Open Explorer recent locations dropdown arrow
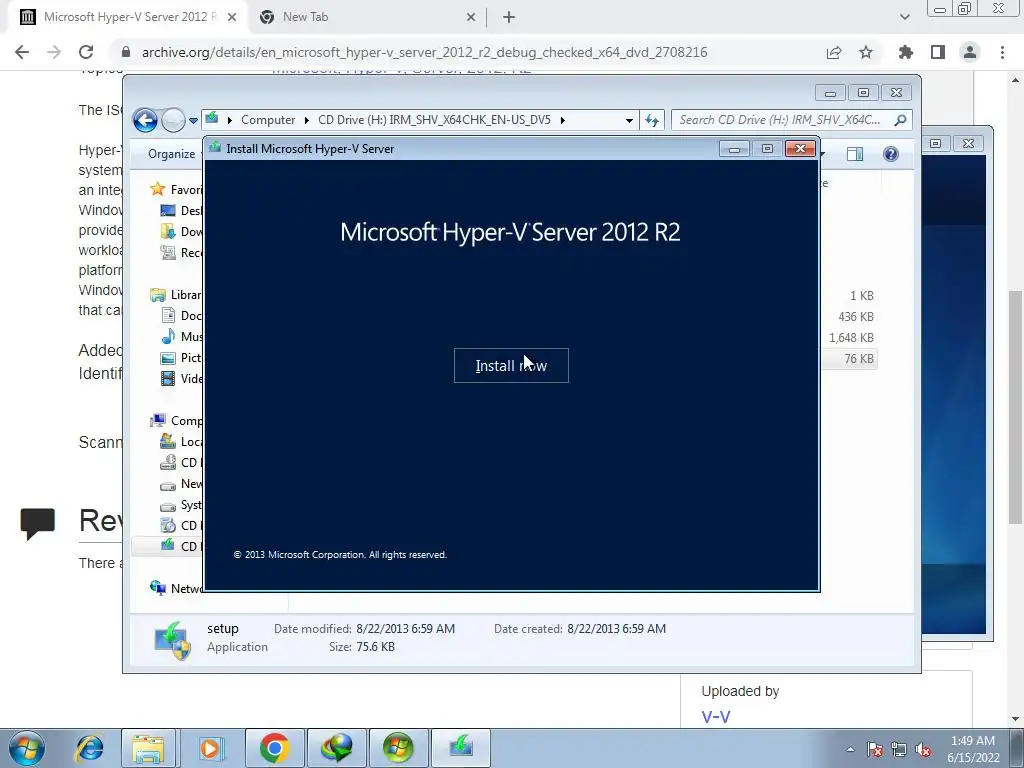The image size is (1024, 768). point(193,120)
